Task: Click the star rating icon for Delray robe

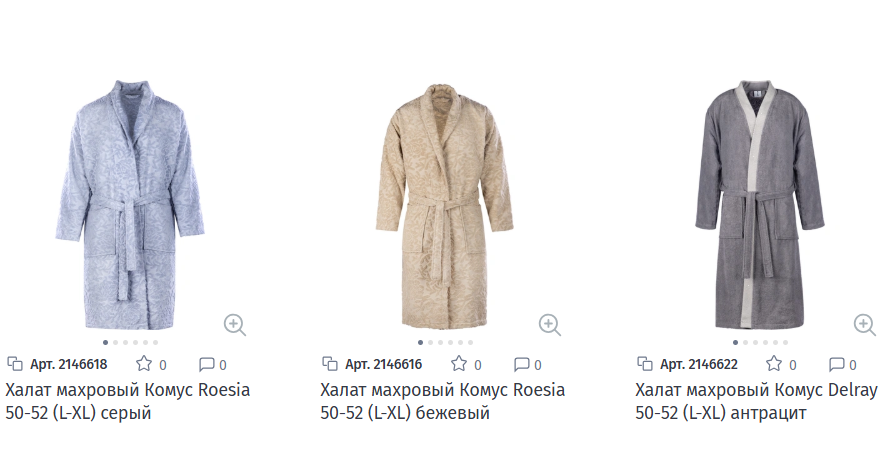Action: pyautogui.click(x=774, y=364)
